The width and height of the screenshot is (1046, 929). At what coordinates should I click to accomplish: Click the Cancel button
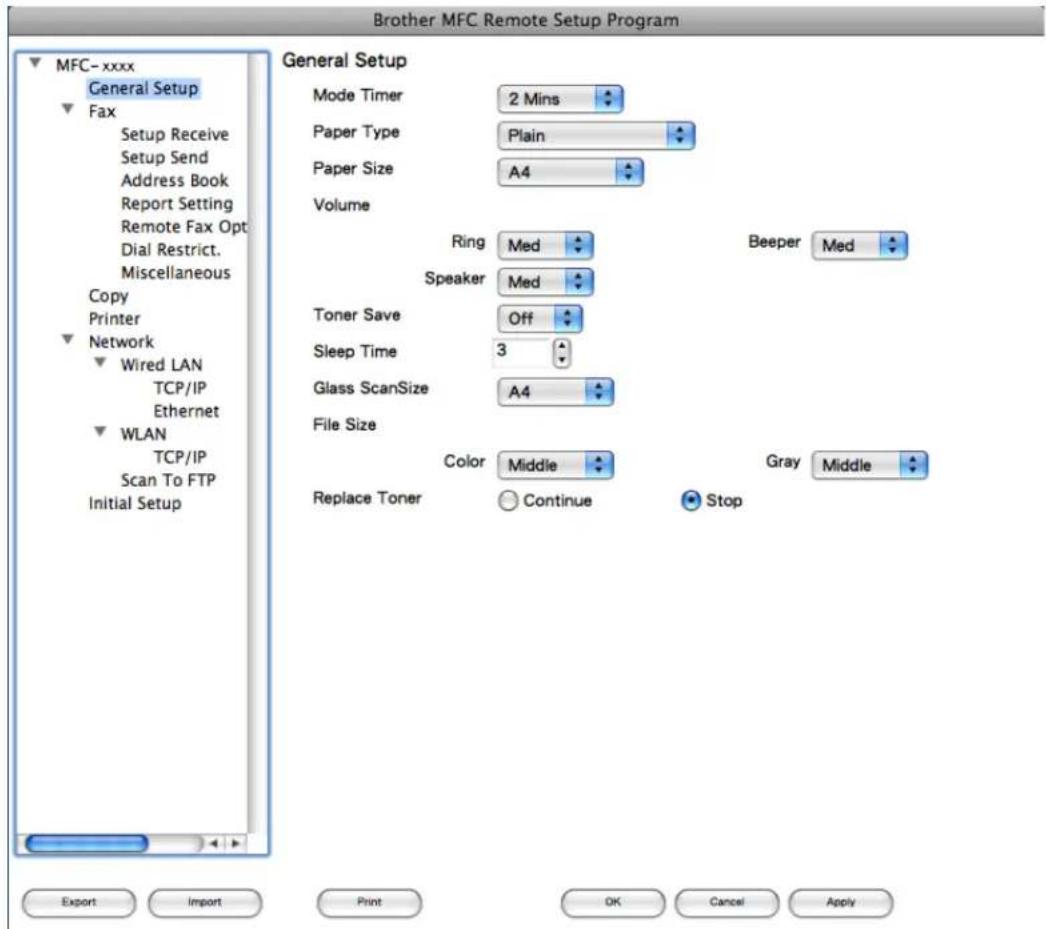tap(726, 903)
